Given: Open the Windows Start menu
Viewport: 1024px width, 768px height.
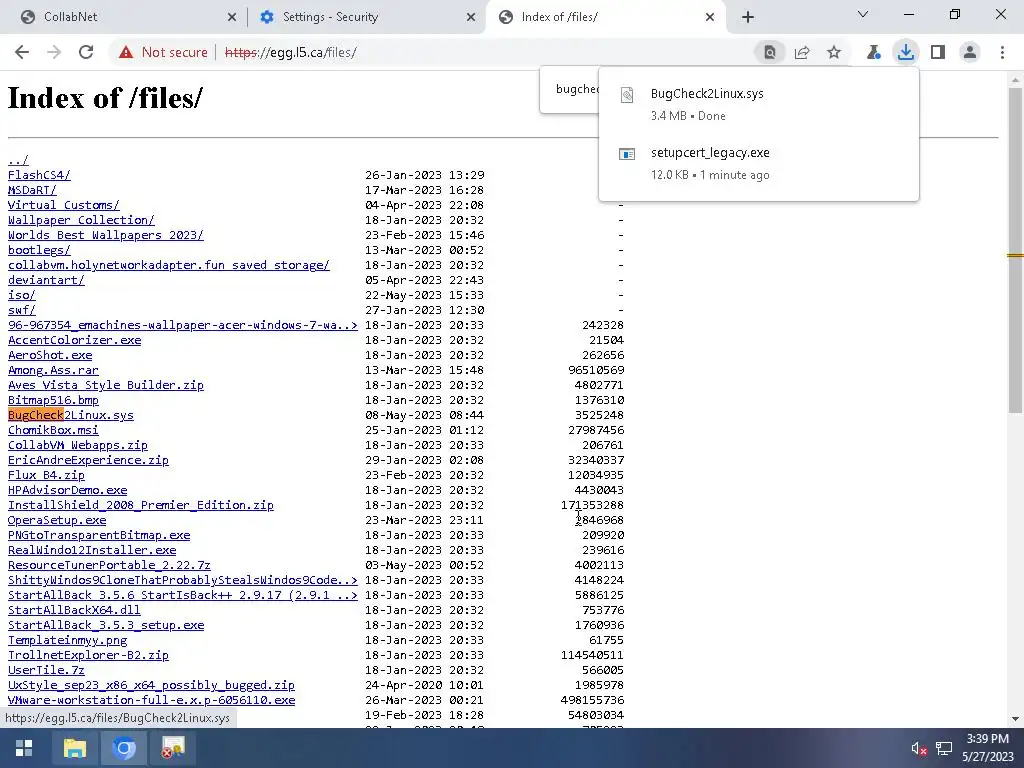Looking at the screenshot, I should [x=24, y=748].
